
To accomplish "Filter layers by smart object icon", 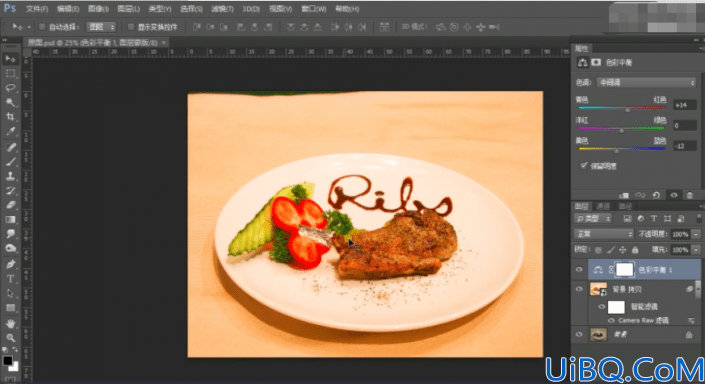I will 681,219.
